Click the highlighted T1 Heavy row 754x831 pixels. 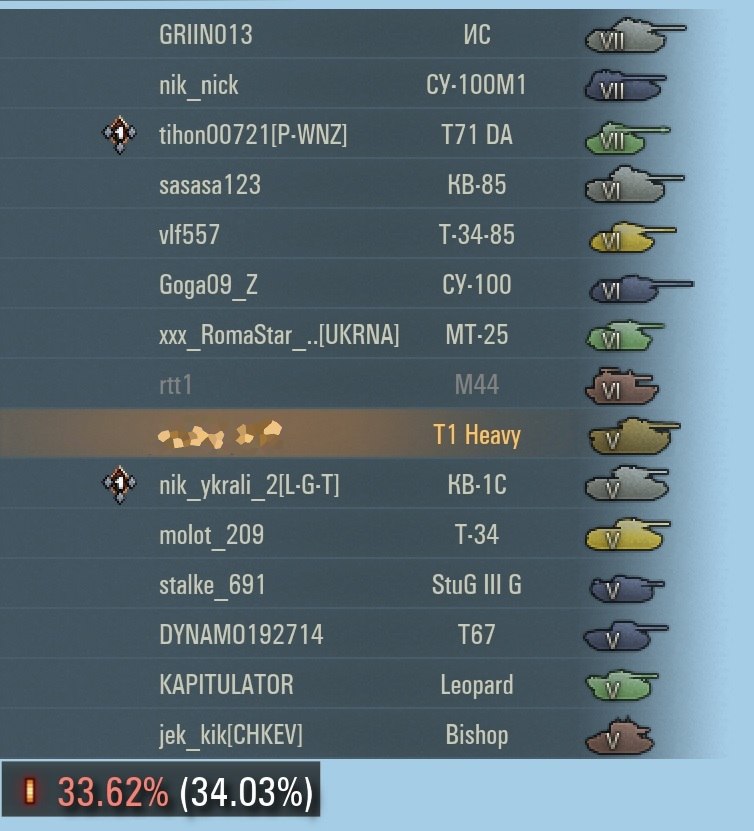(x=339, y=435)
